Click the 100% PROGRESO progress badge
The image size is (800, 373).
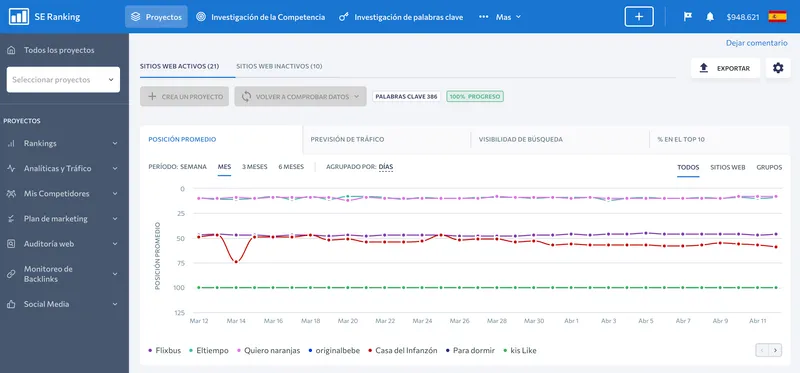point(475,96)
